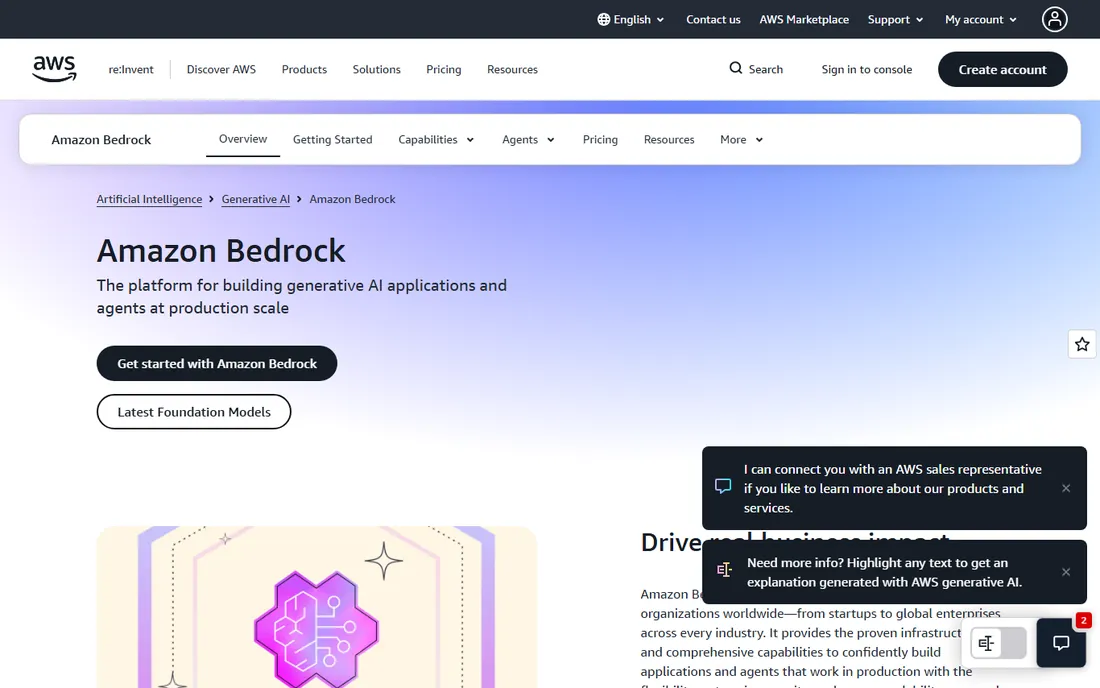This screenshot has height=688, width=1100.
Task: Click the Contact us link
Action: click(713, 20)
